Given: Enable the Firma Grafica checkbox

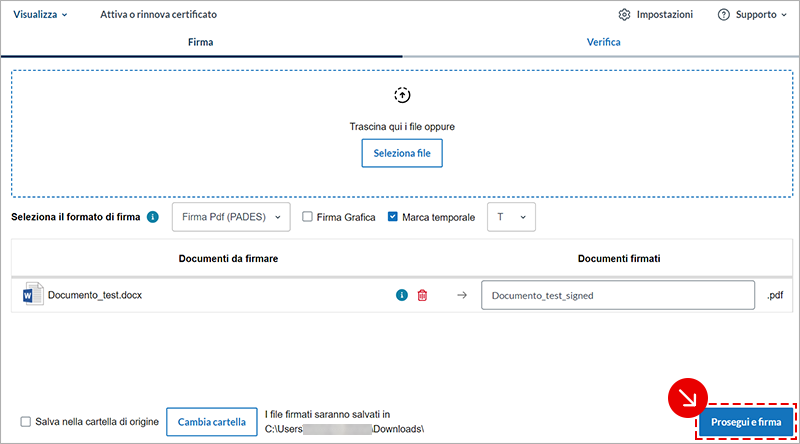Looking at the screenshot, I should (308, 217).
